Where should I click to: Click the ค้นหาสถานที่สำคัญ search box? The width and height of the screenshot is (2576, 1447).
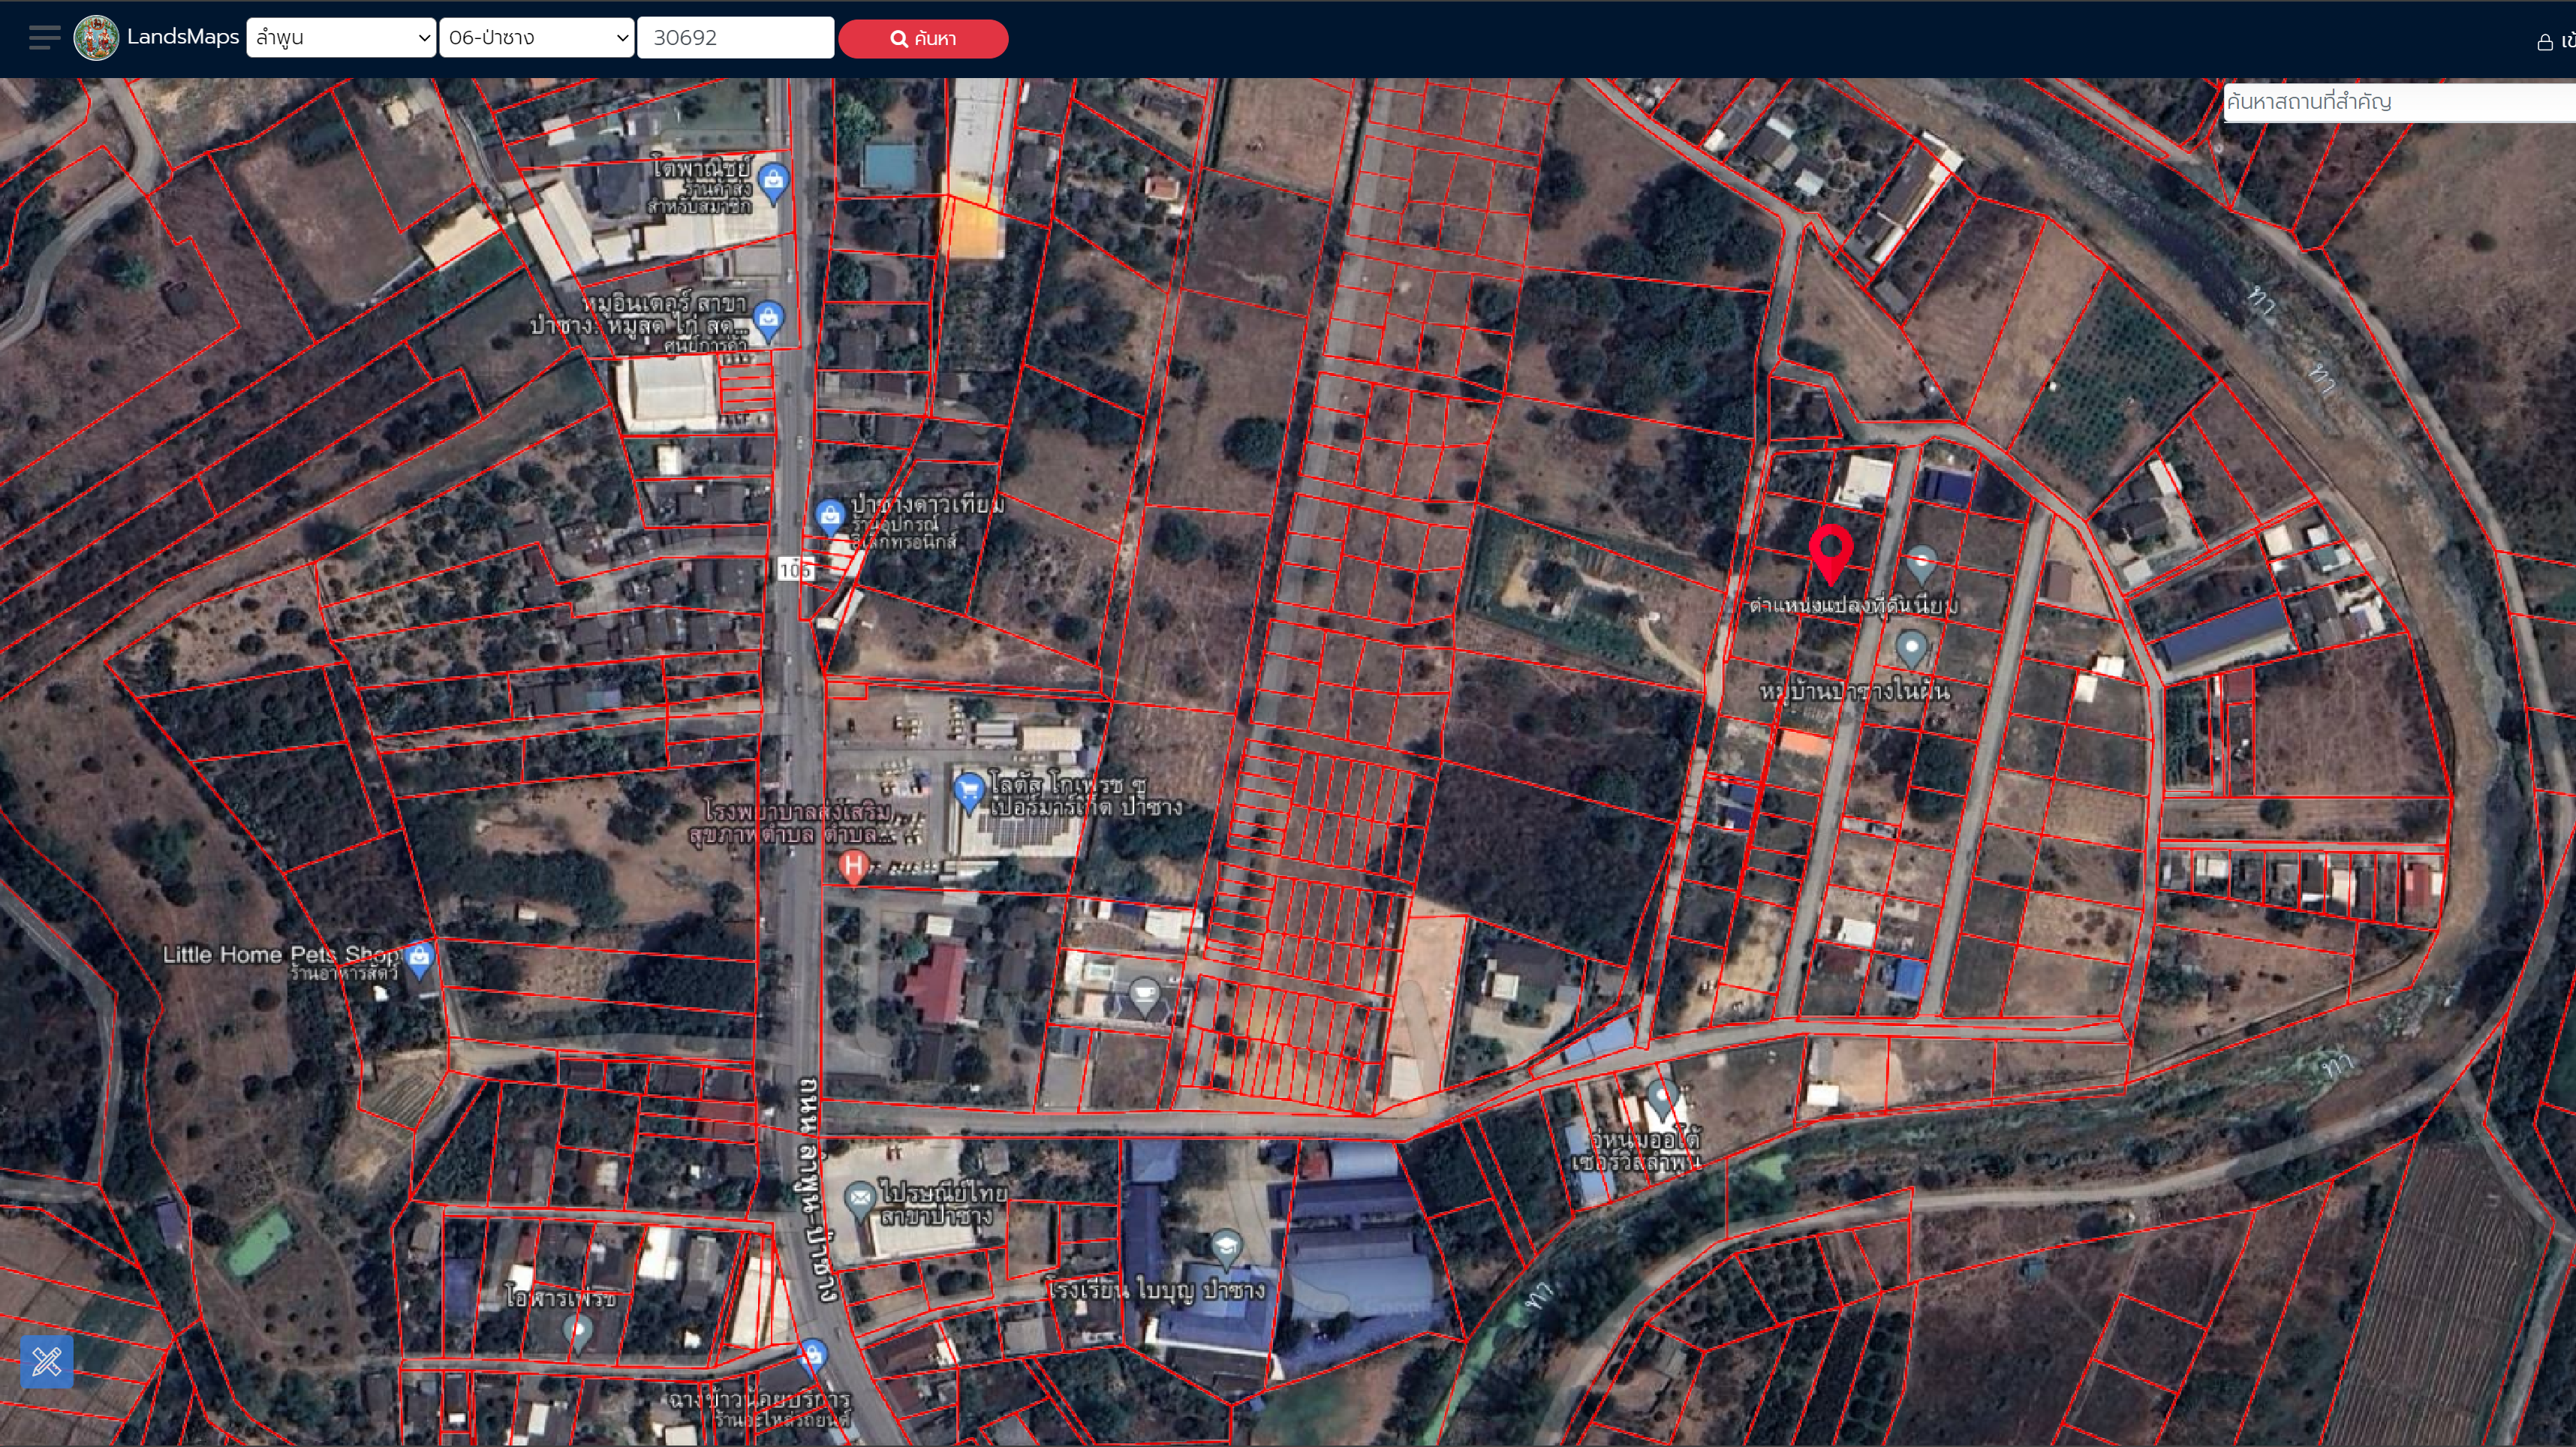2399,102
